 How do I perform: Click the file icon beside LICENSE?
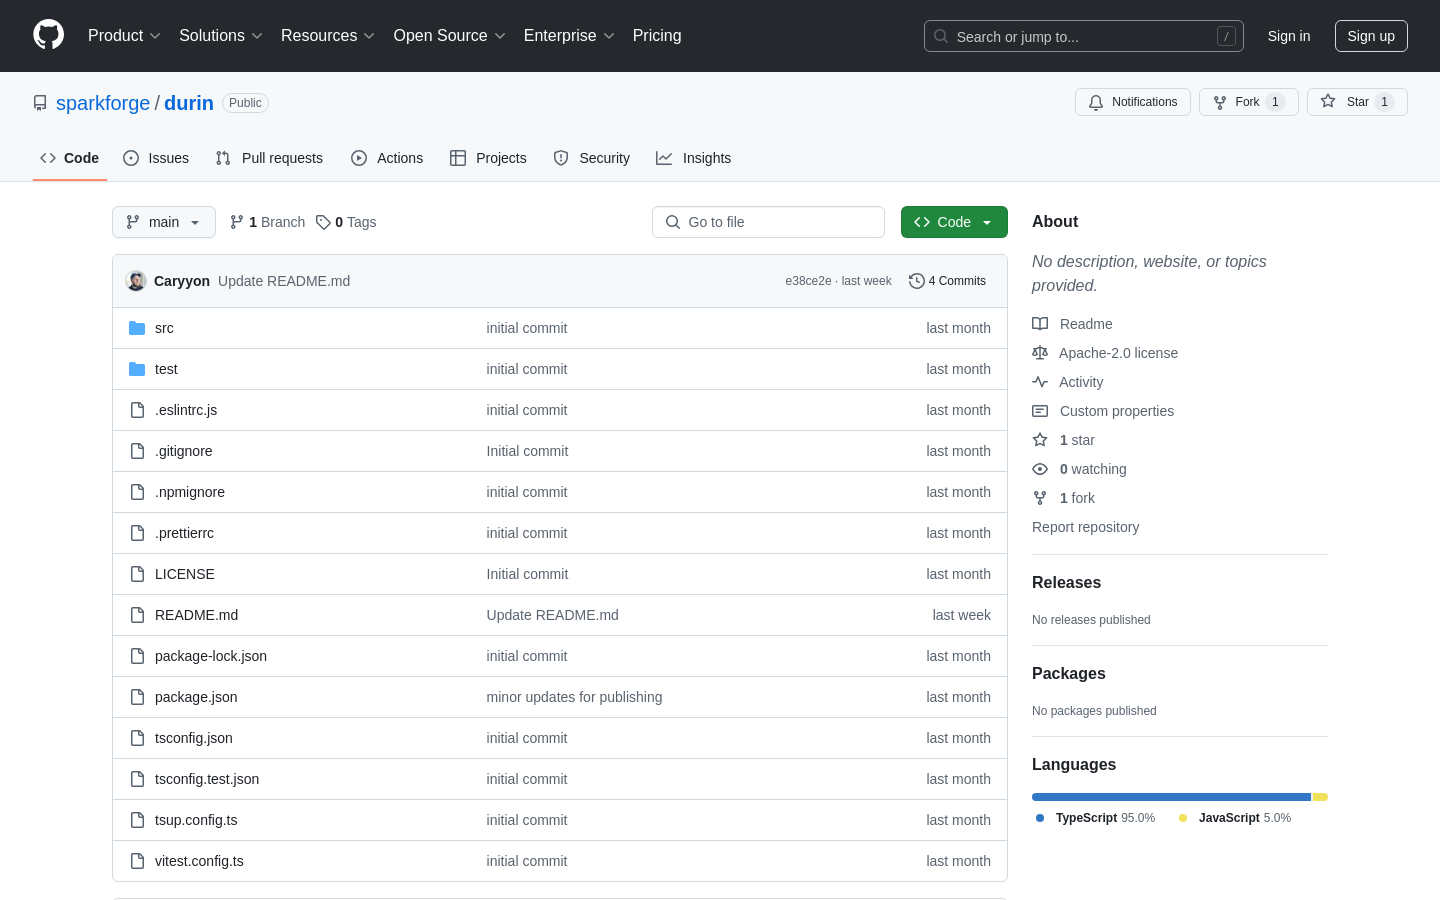(x=137, y=574)
